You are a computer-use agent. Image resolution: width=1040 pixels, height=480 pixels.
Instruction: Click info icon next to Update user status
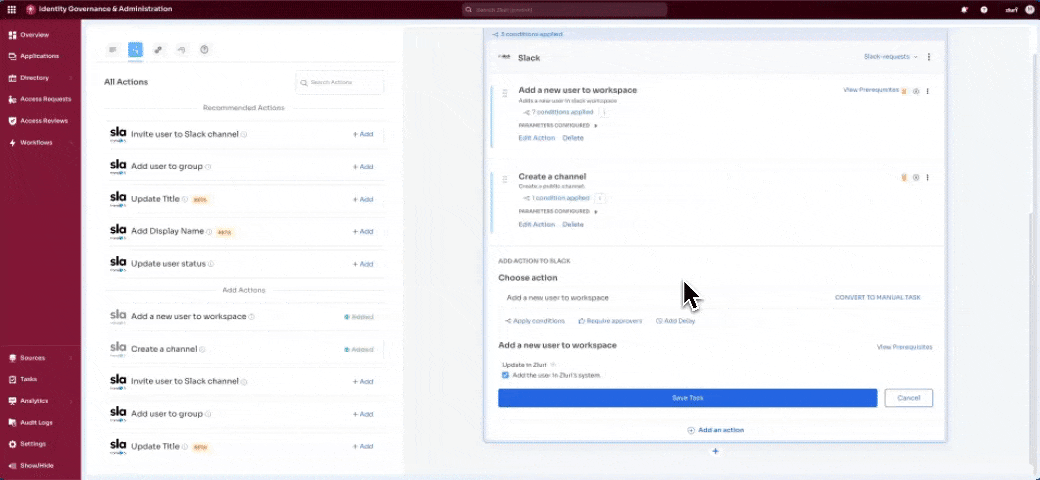211,264
